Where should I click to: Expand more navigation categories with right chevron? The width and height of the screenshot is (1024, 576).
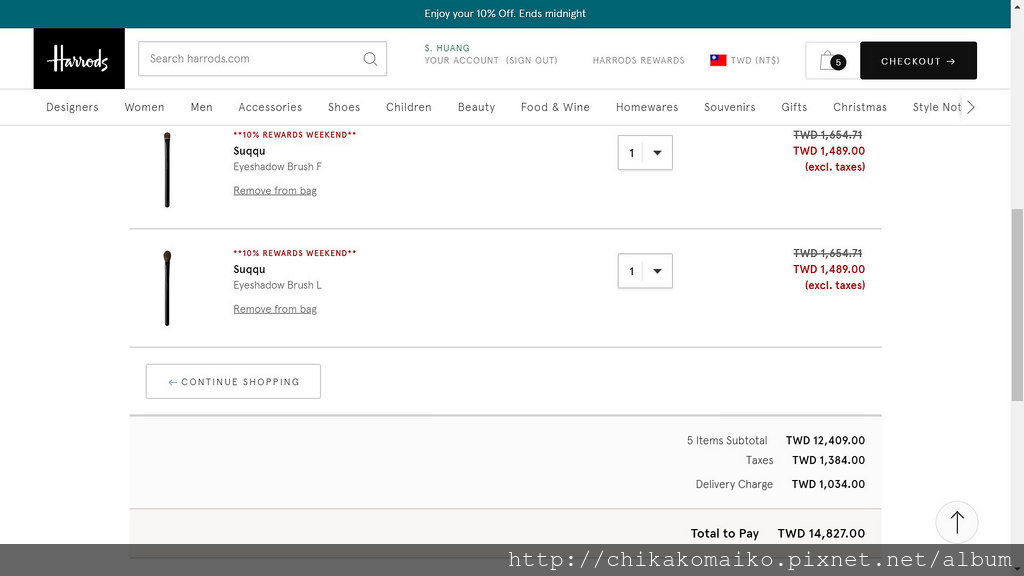970,107
